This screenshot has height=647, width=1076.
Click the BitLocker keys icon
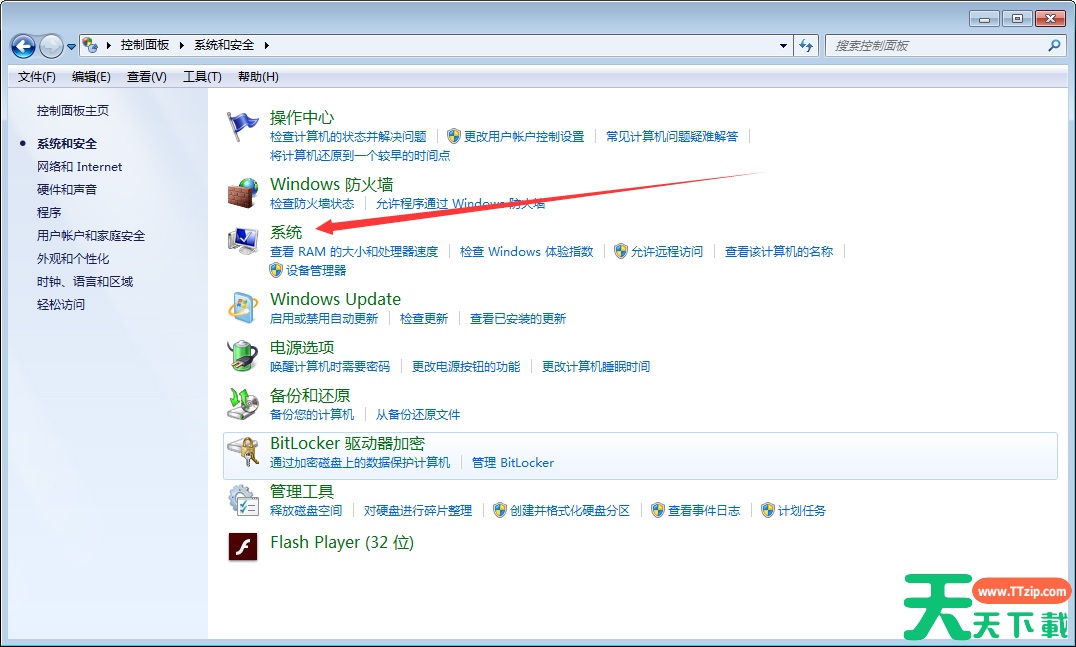click(242, 452)
